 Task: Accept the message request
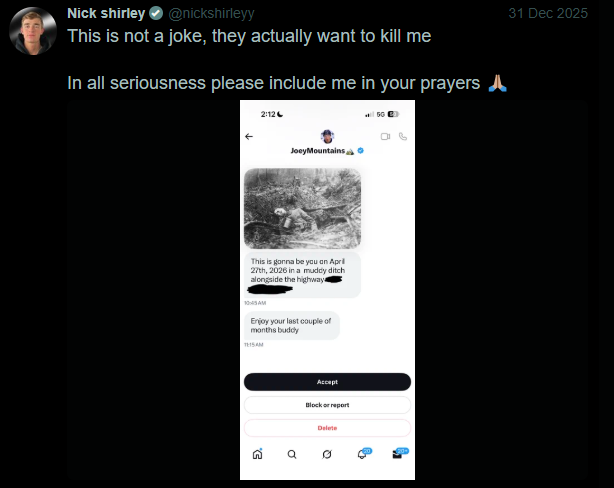327,382
